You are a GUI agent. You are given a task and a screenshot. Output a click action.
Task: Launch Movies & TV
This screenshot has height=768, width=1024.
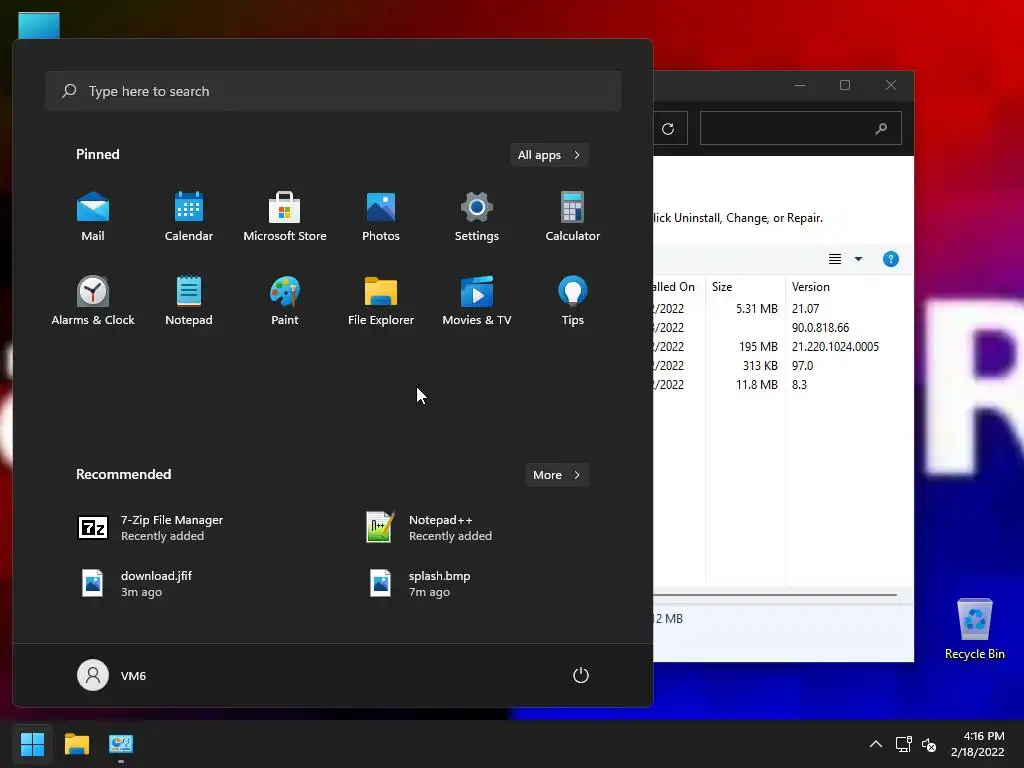(477, 300)
